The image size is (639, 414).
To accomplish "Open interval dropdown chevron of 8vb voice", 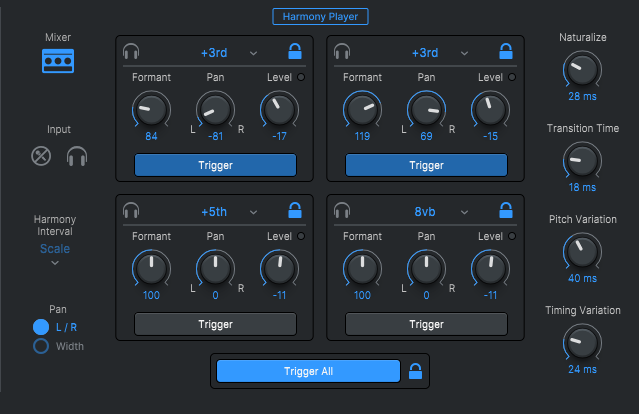I will (x=465, y=212).
